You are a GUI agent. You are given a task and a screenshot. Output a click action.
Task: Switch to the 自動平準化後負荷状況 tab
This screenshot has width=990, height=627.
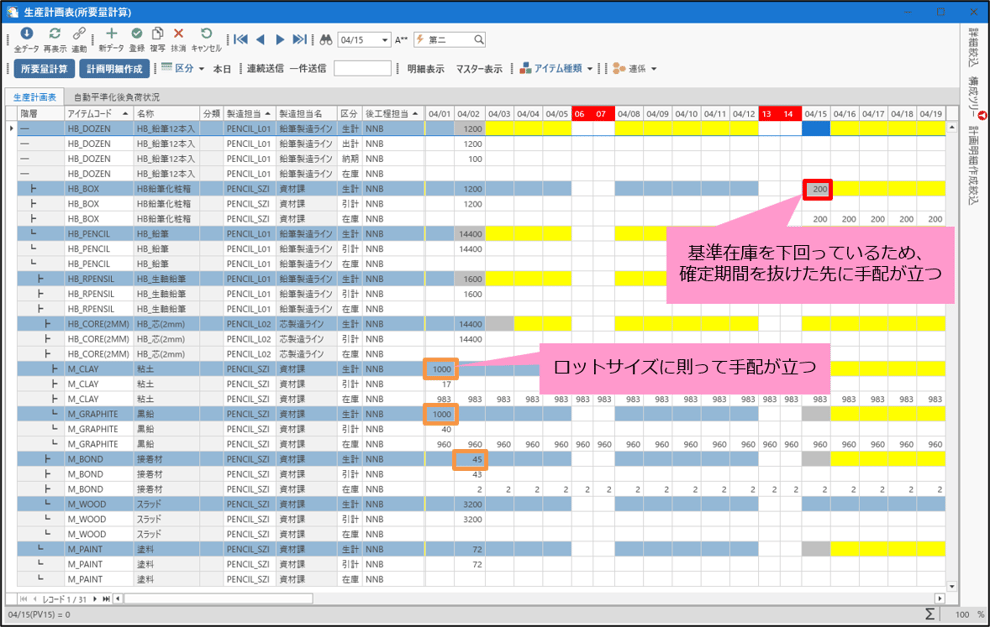tap(116, 97)
